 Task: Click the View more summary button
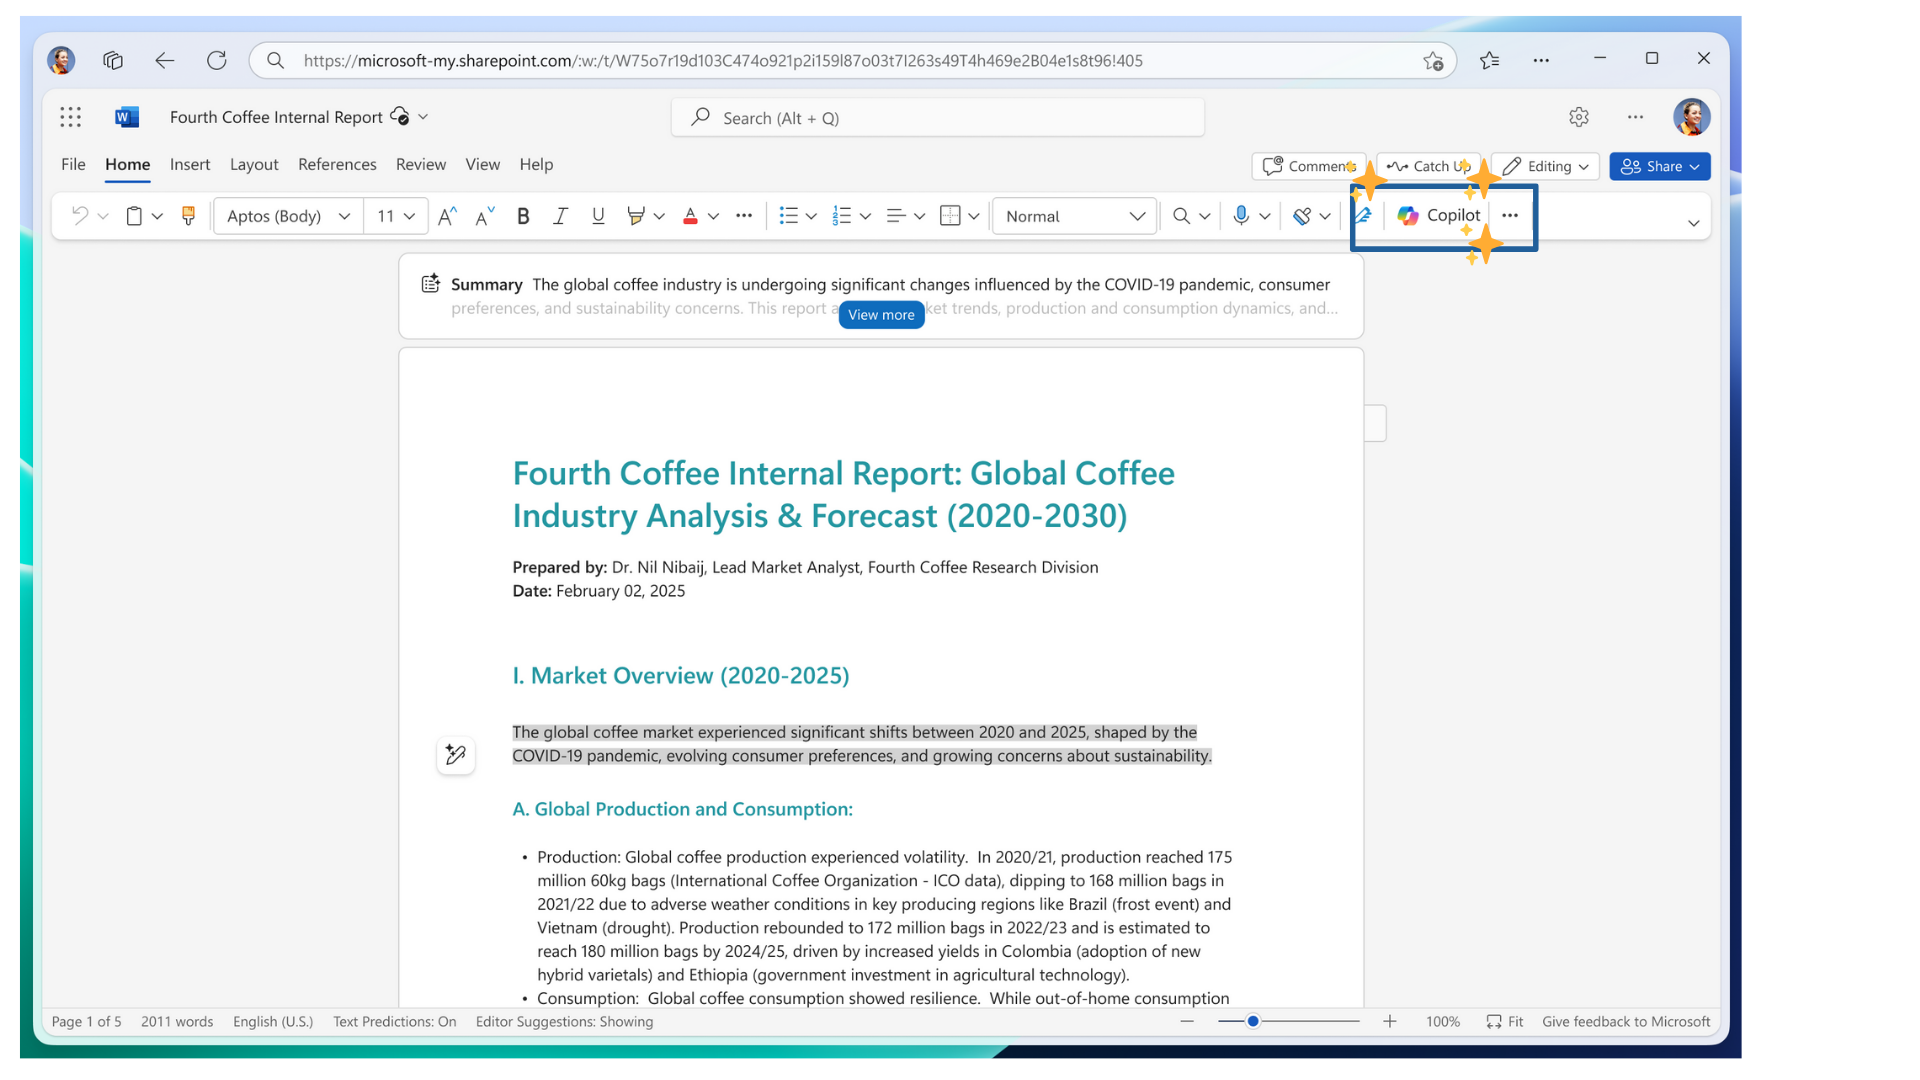pyautogui.click(x=881, y=314)
